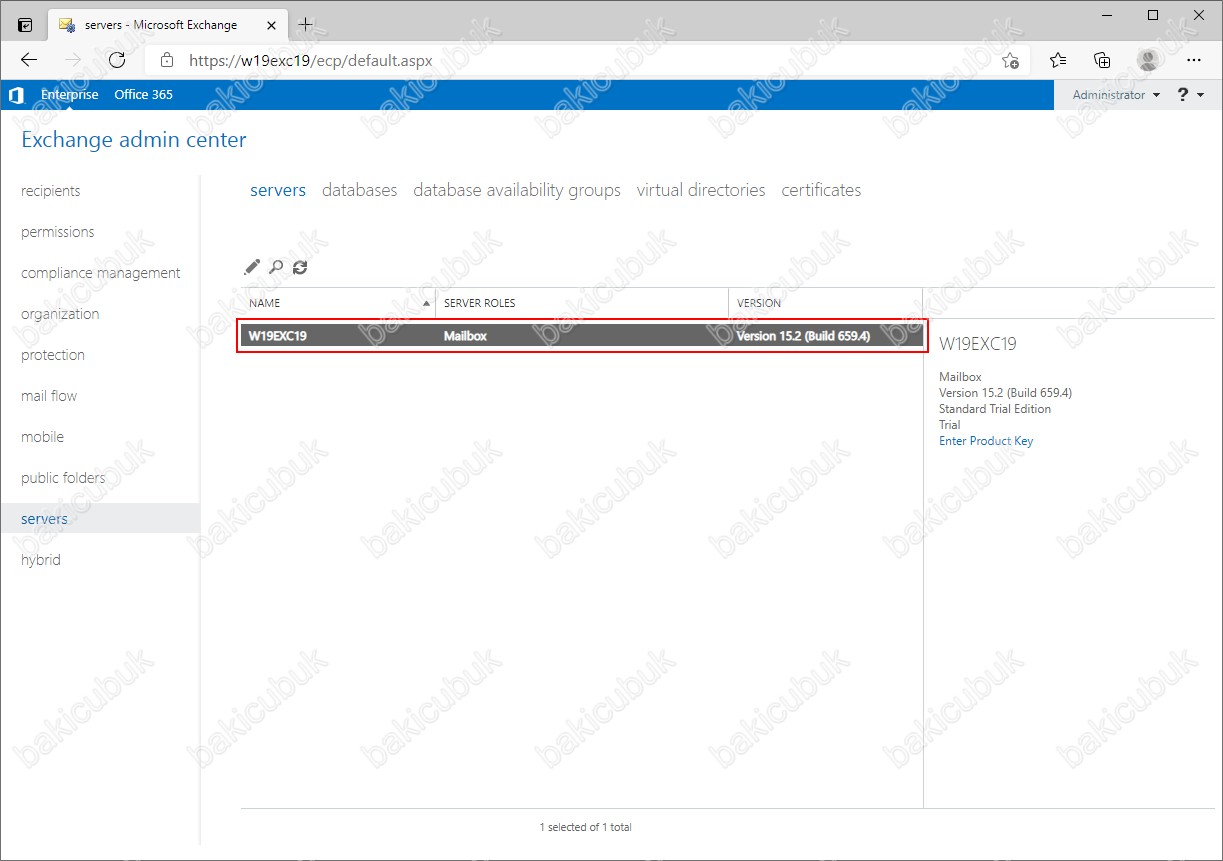Open mobile in left navigation
Image resolution: width=1223 pixels, height=861 pixels.
(x=42, y=437)
